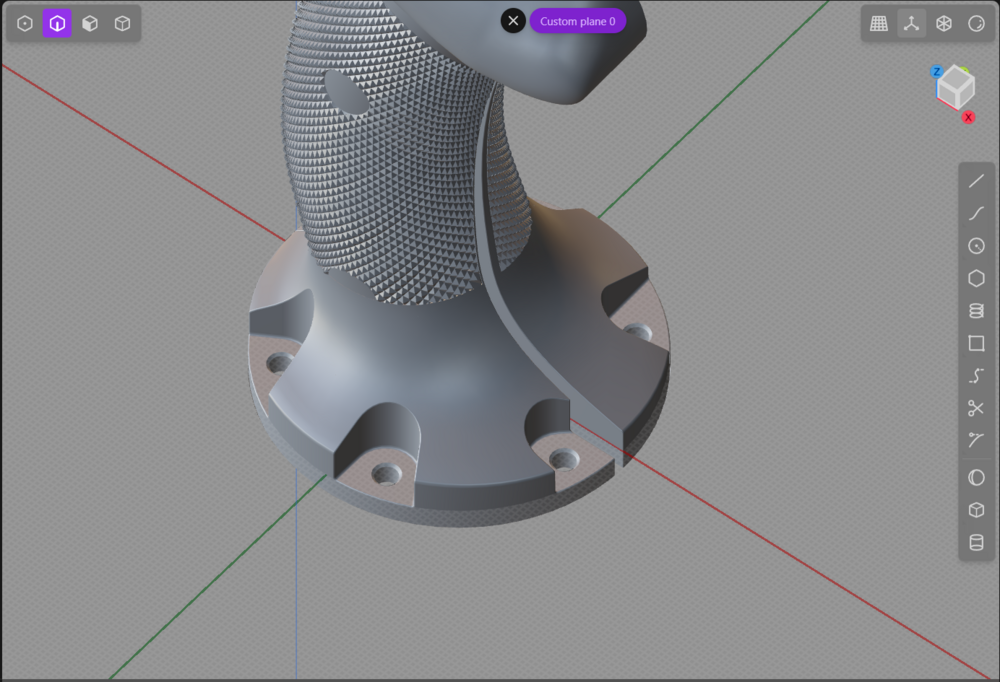Select the Spiral helix tool
Screen dimensions: 1000x682
[976, 311]
